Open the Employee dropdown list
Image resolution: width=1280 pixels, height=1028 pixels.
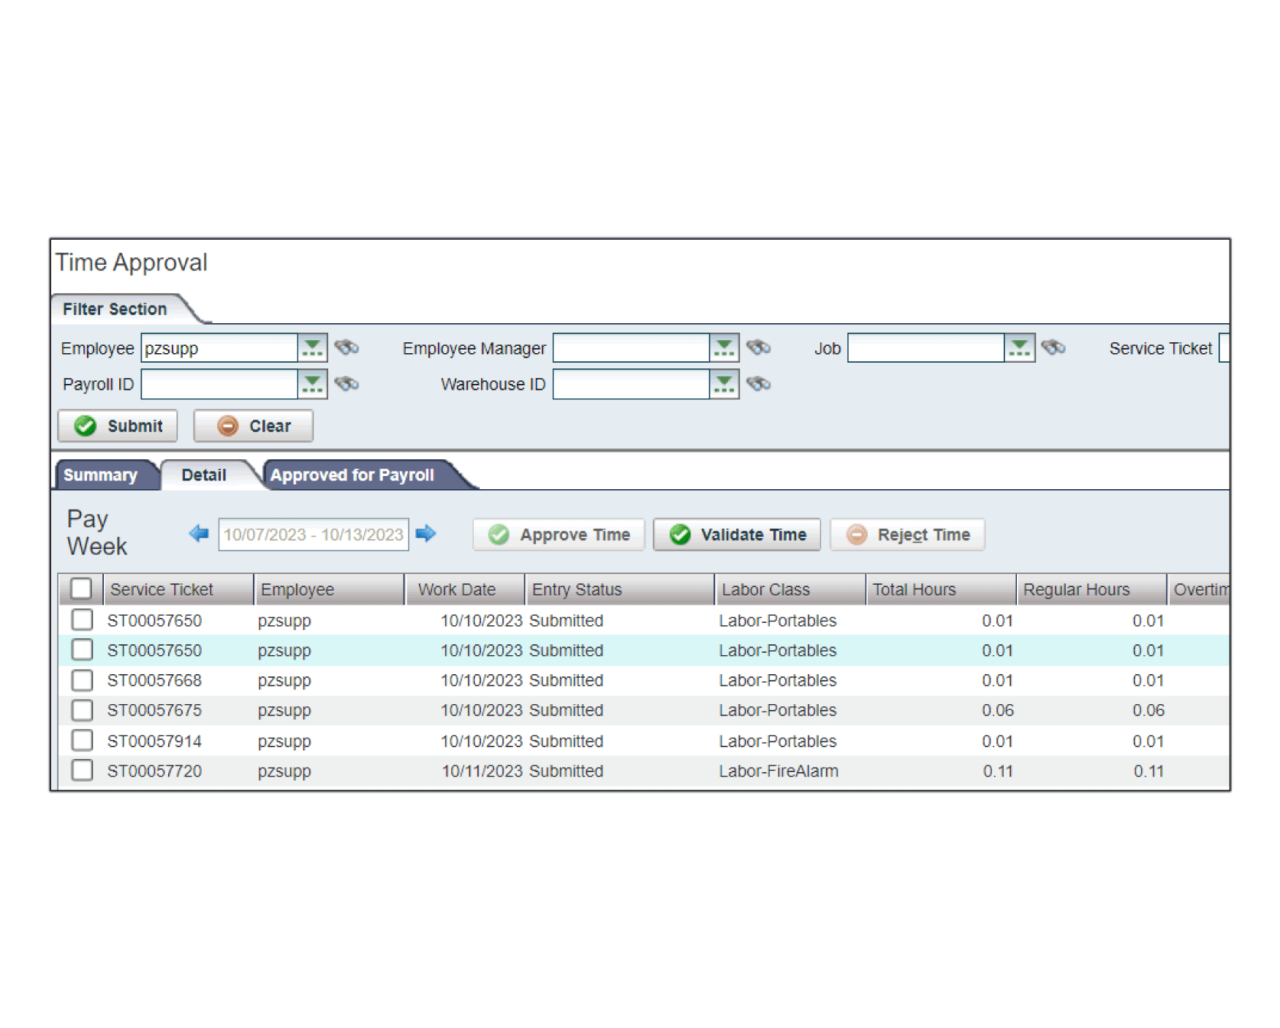pos(312,348)
